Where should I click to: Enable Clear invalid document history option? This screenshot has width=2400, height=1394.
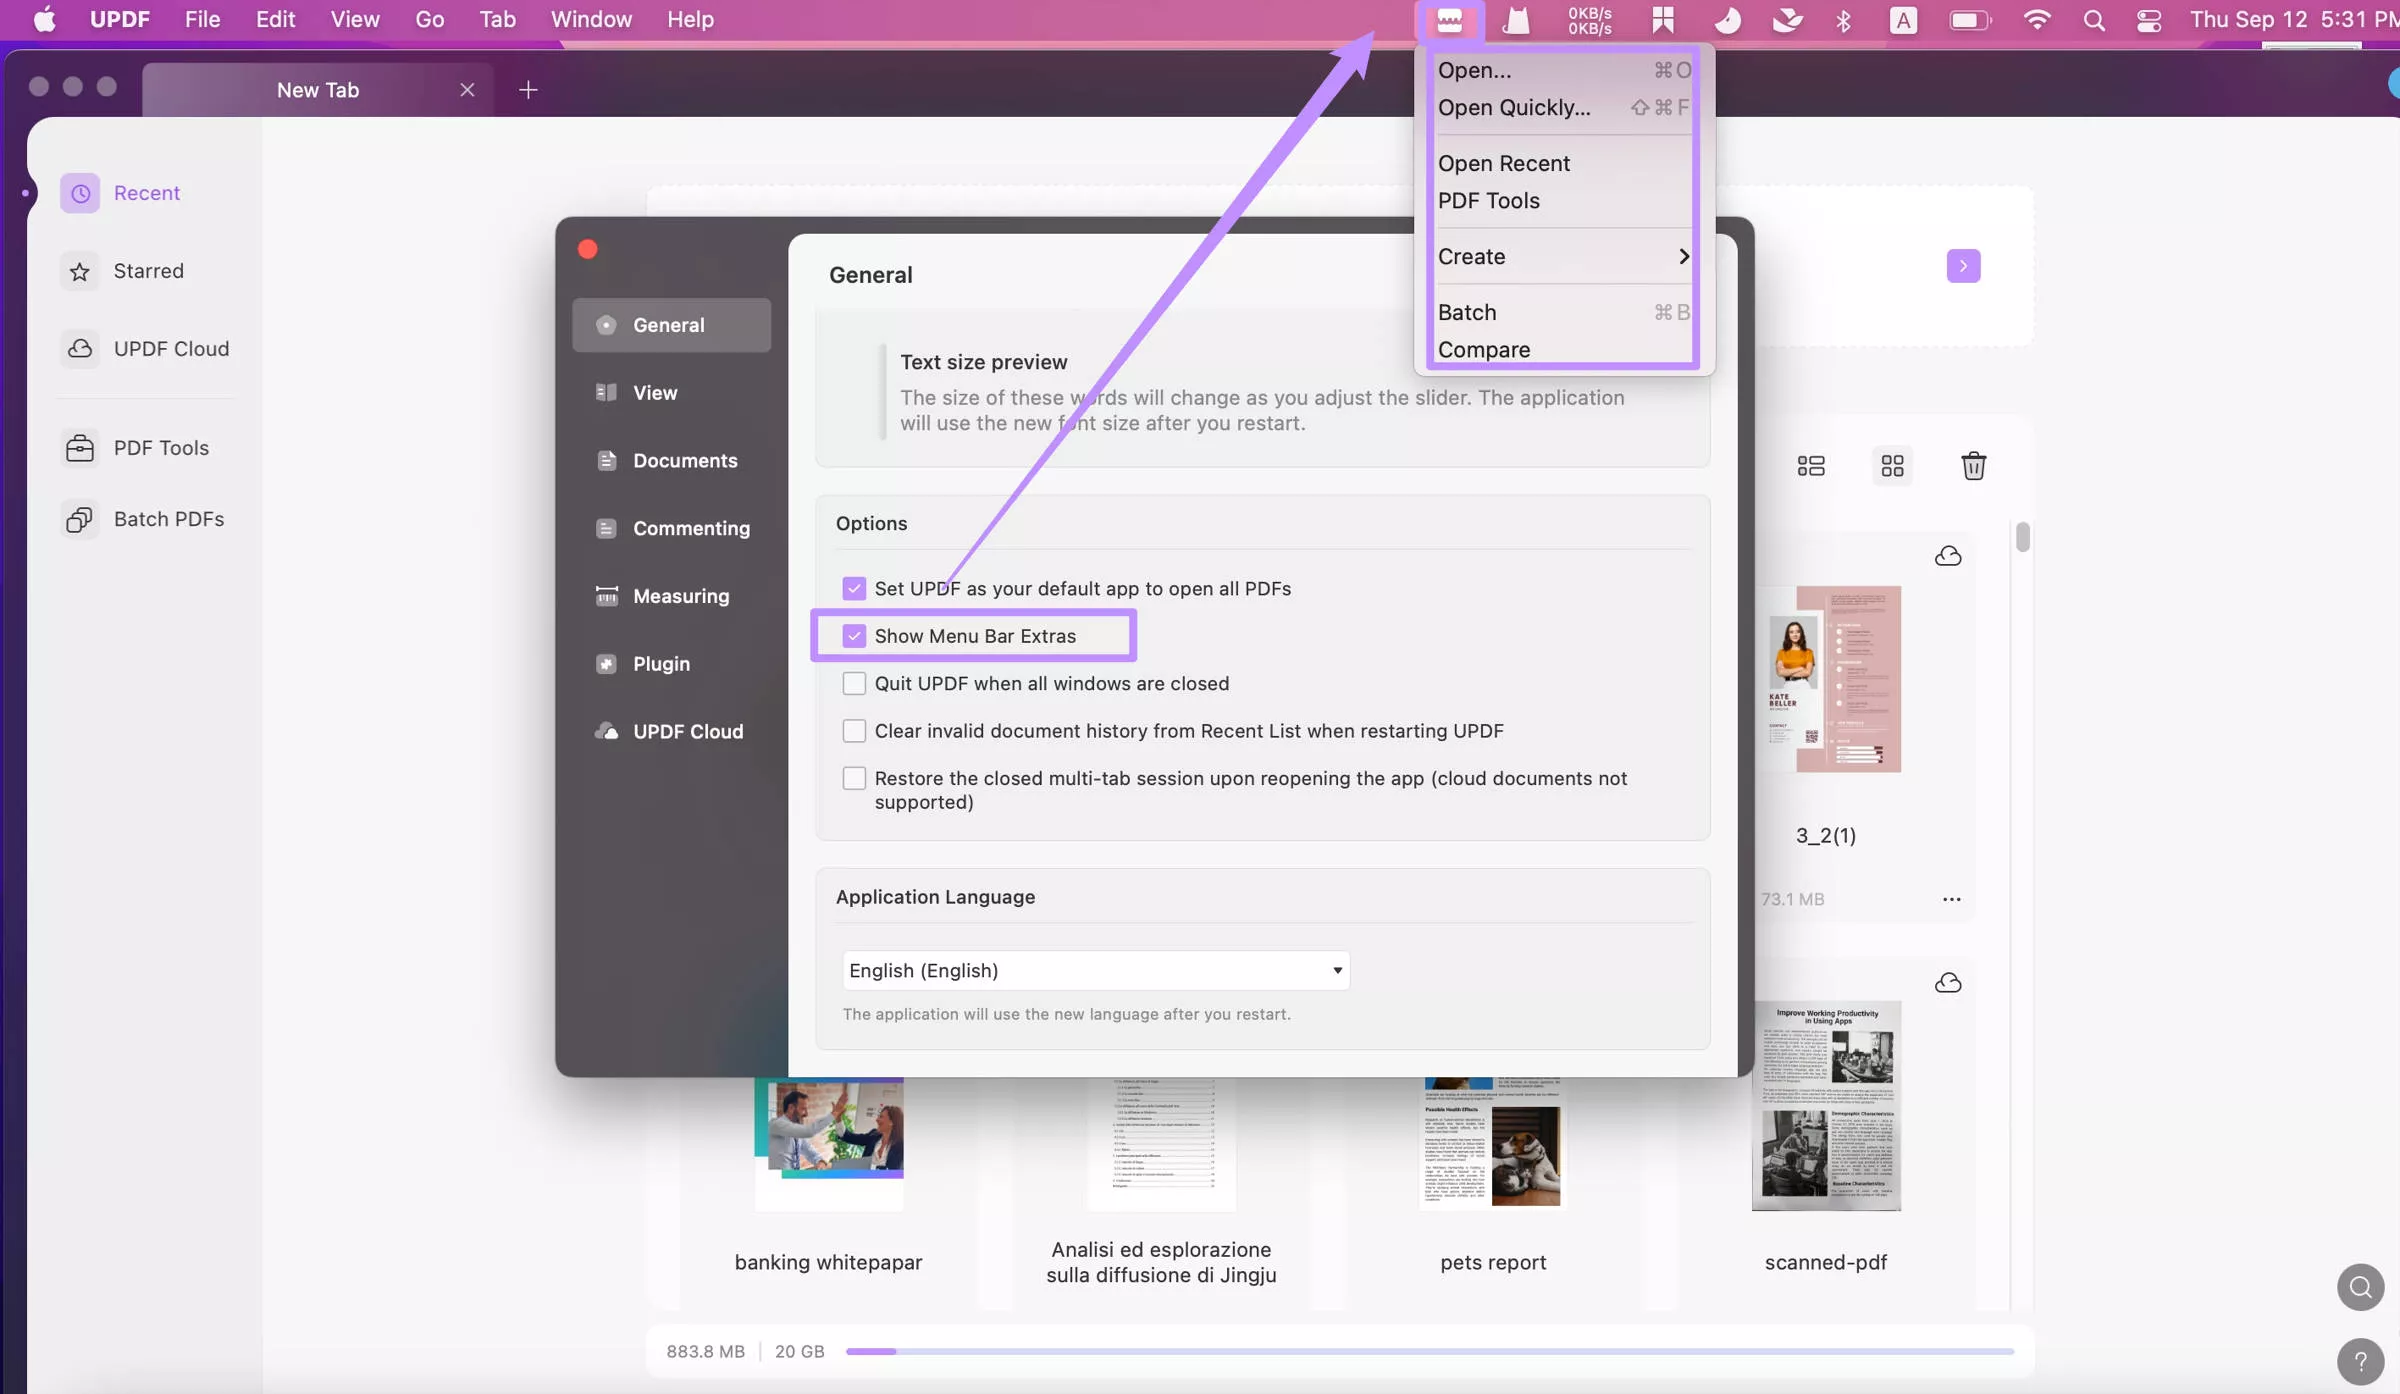(853, 731)
